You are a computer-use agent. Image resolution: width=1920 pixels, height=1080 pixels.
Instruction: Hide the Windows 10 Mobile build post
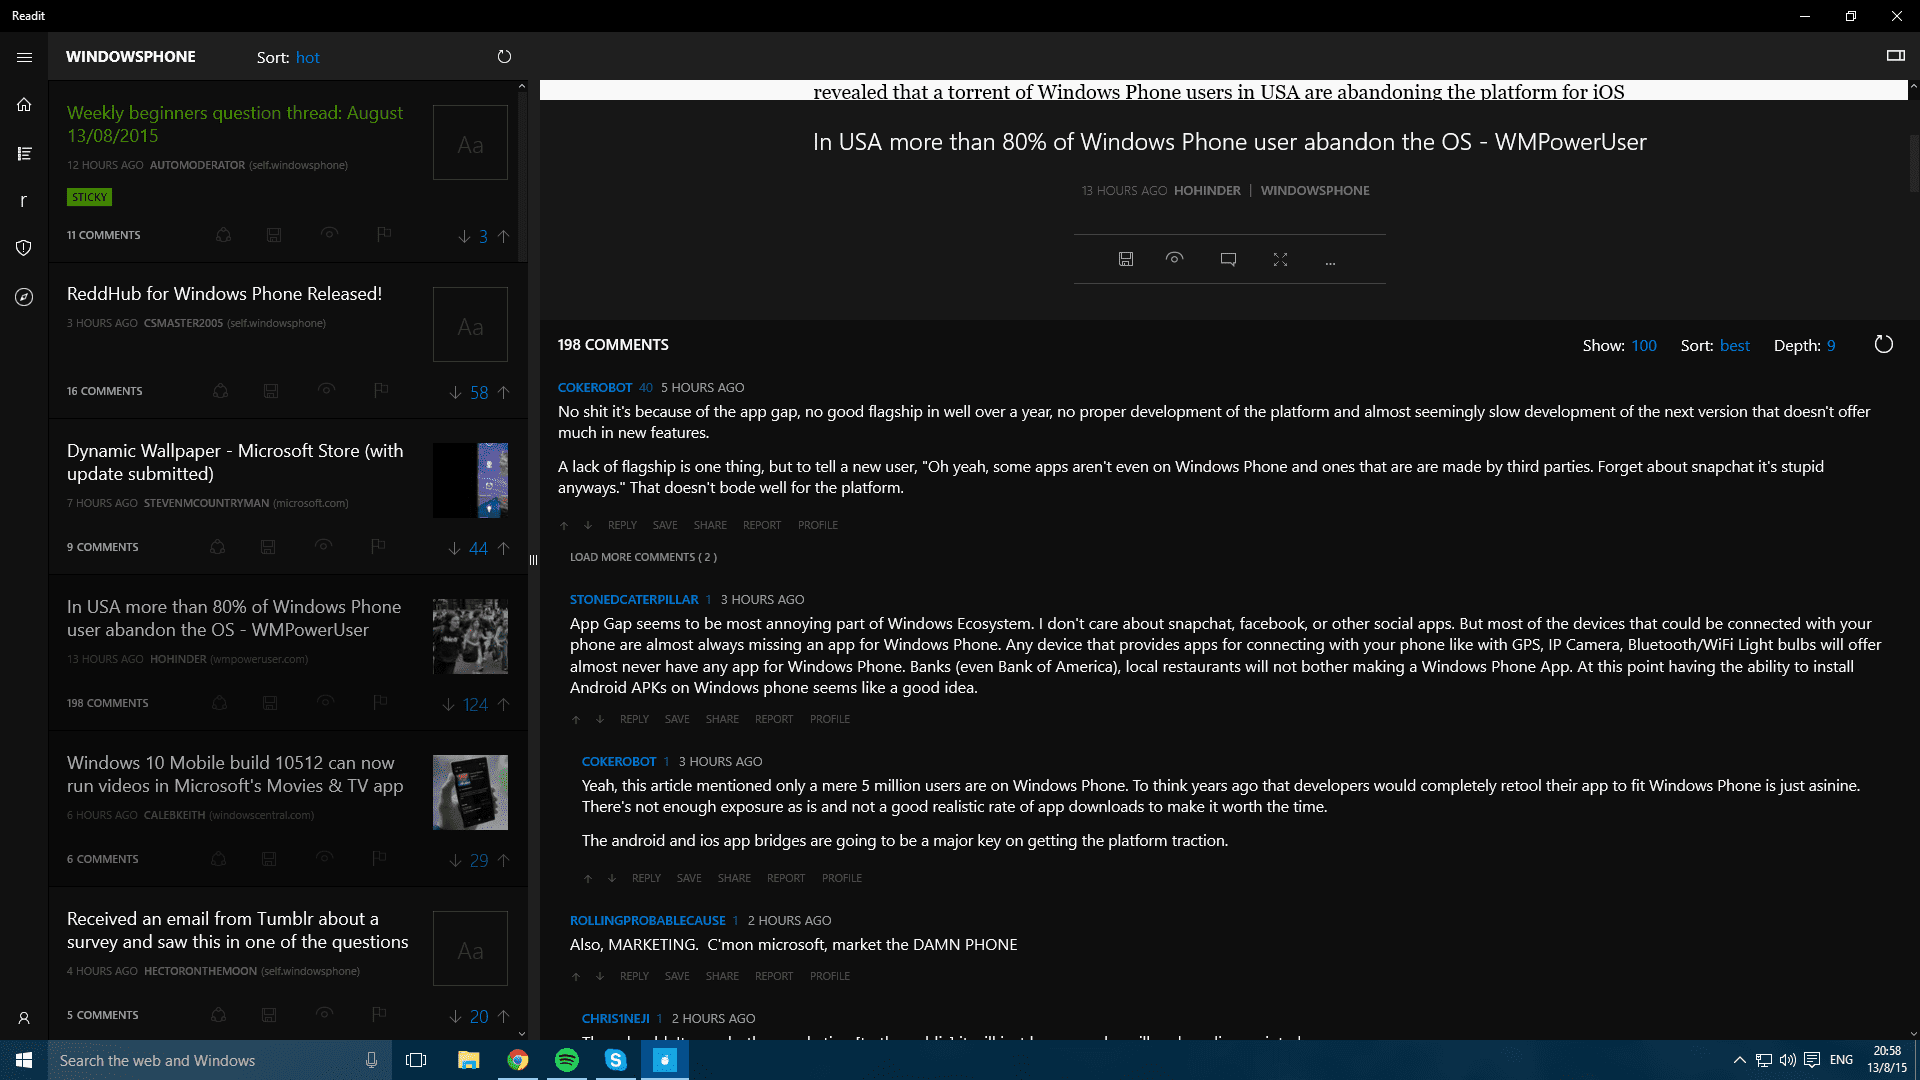pos(324,857)
